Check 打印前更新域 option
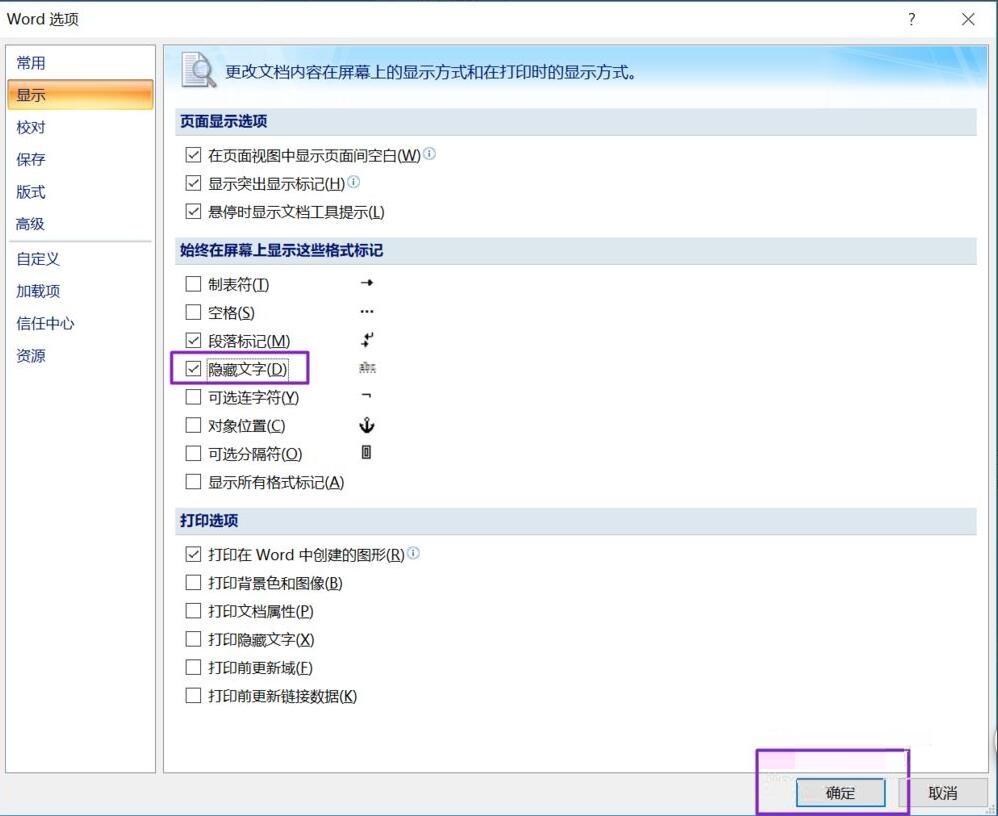The image size is (998, 816). coord(193,667)
